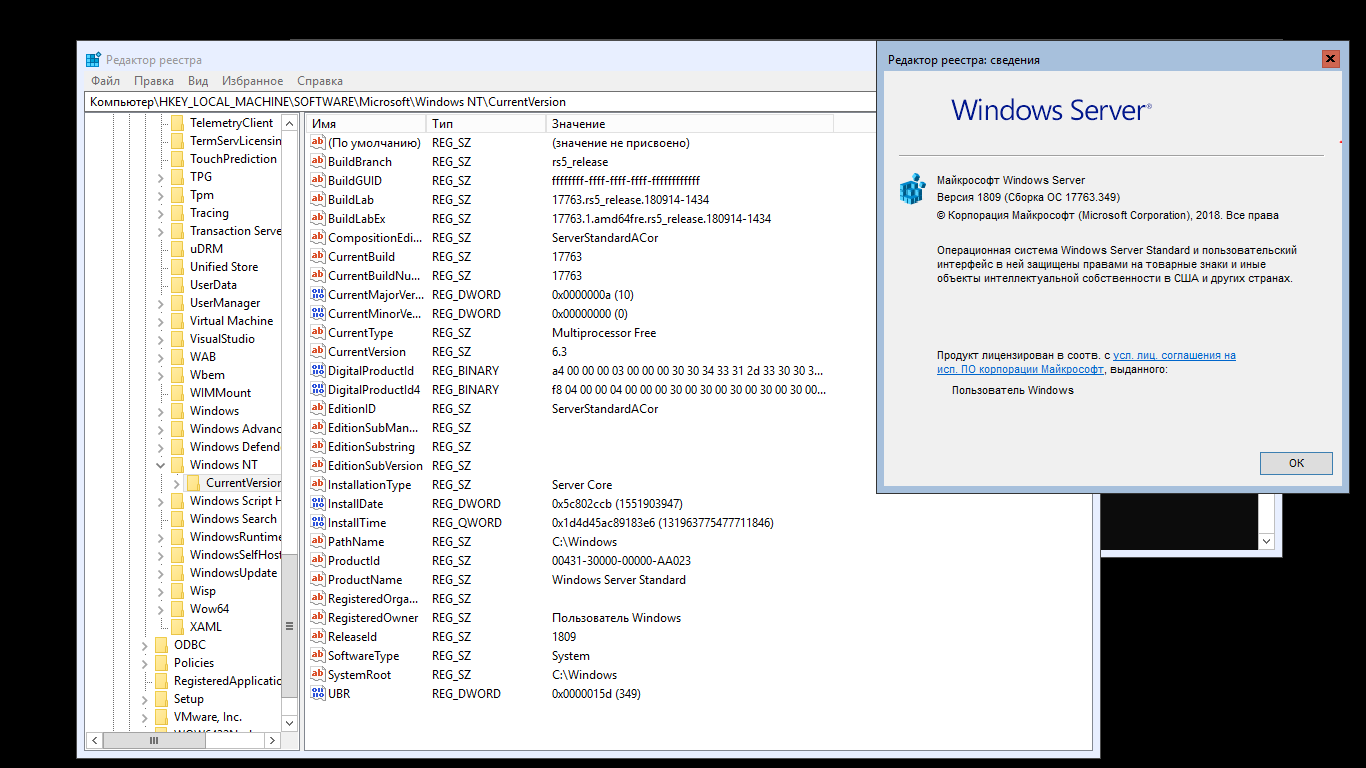Select the Windows Search tree key
Image resolution: width=1366 pixels, height=768 pixels.
coord(233,519)
